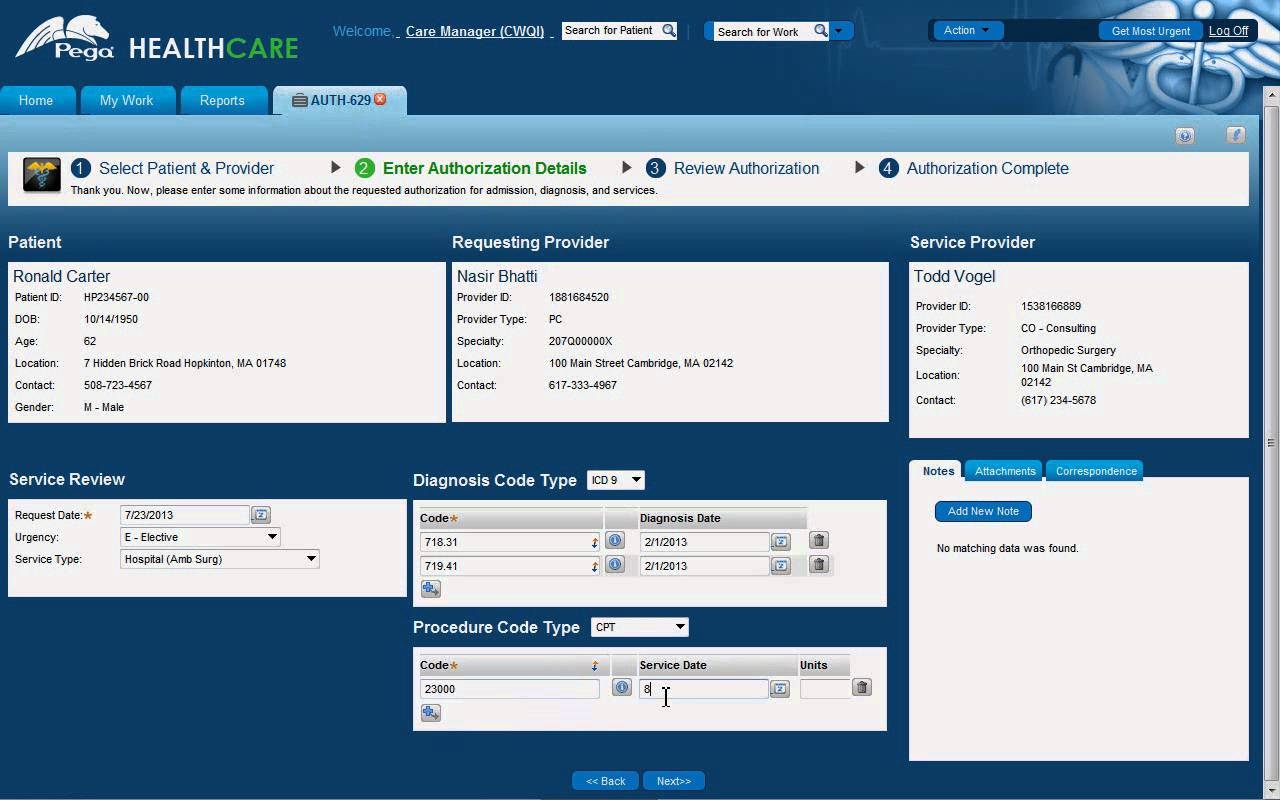
Task: Click the Search for Patient magnifier icon
Action: click(x=668, y=30)
